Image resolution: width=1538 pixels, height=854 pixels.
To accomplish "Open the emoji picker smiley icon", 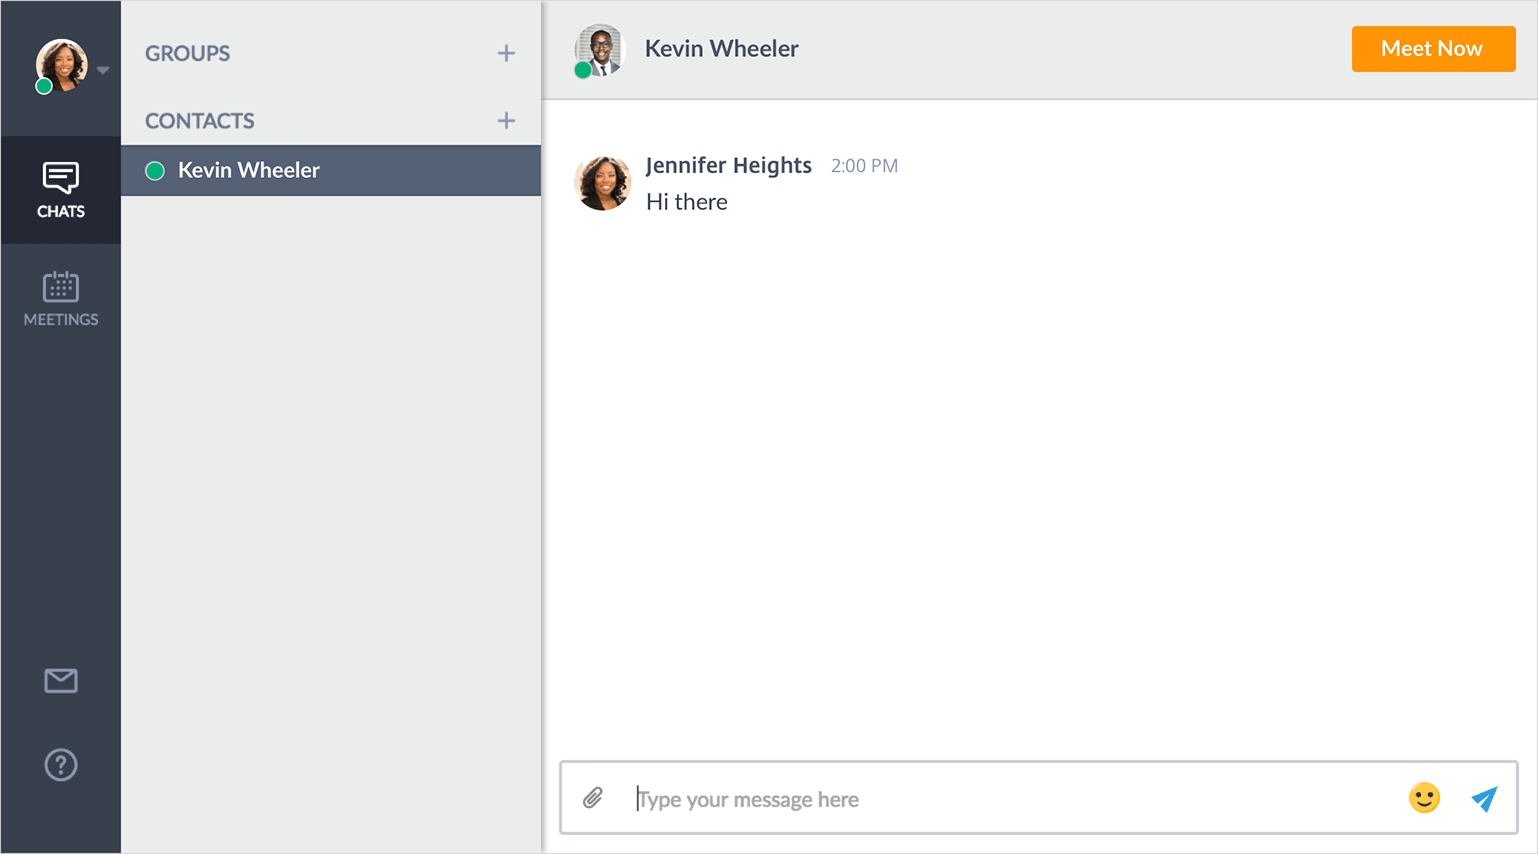I will [1424, 798].
